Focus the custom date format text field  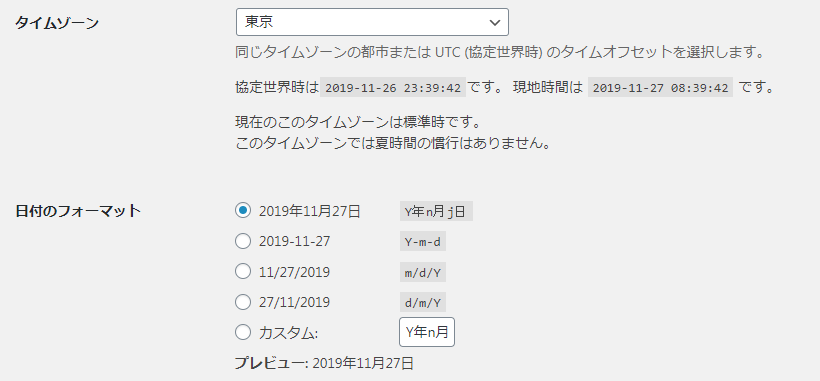[427, 332]
